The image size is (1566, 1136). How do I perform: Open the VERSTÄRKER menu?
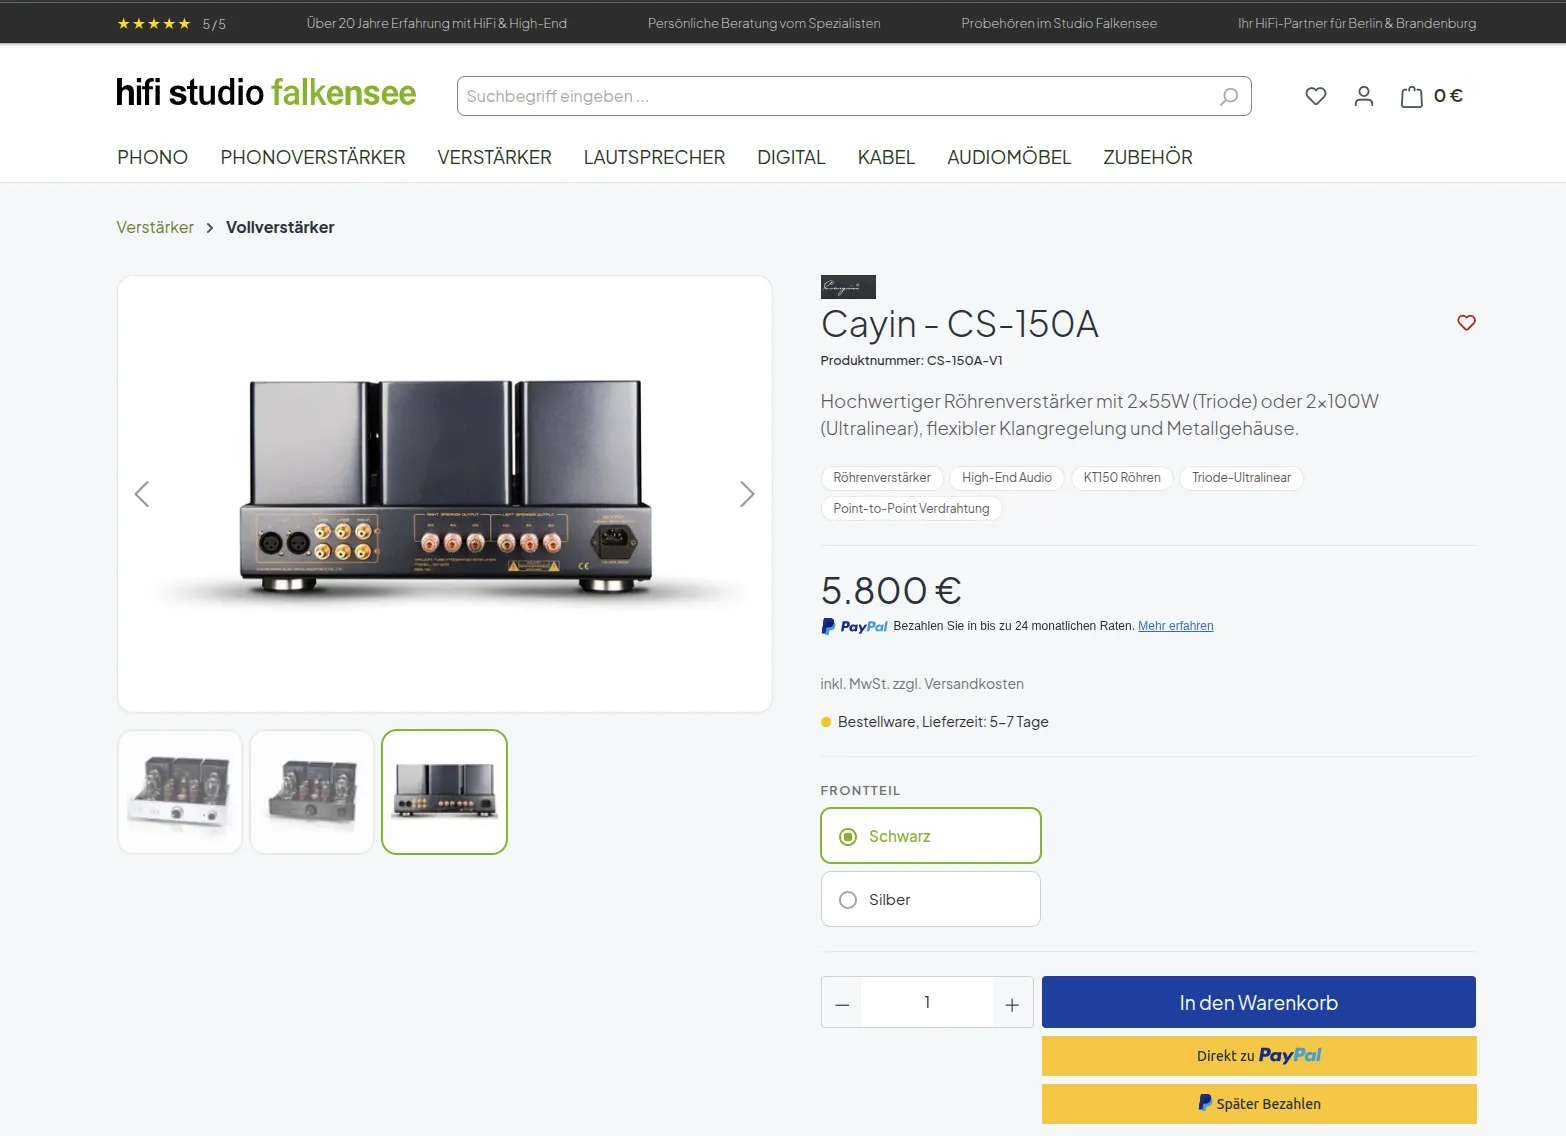click(494, 157)
